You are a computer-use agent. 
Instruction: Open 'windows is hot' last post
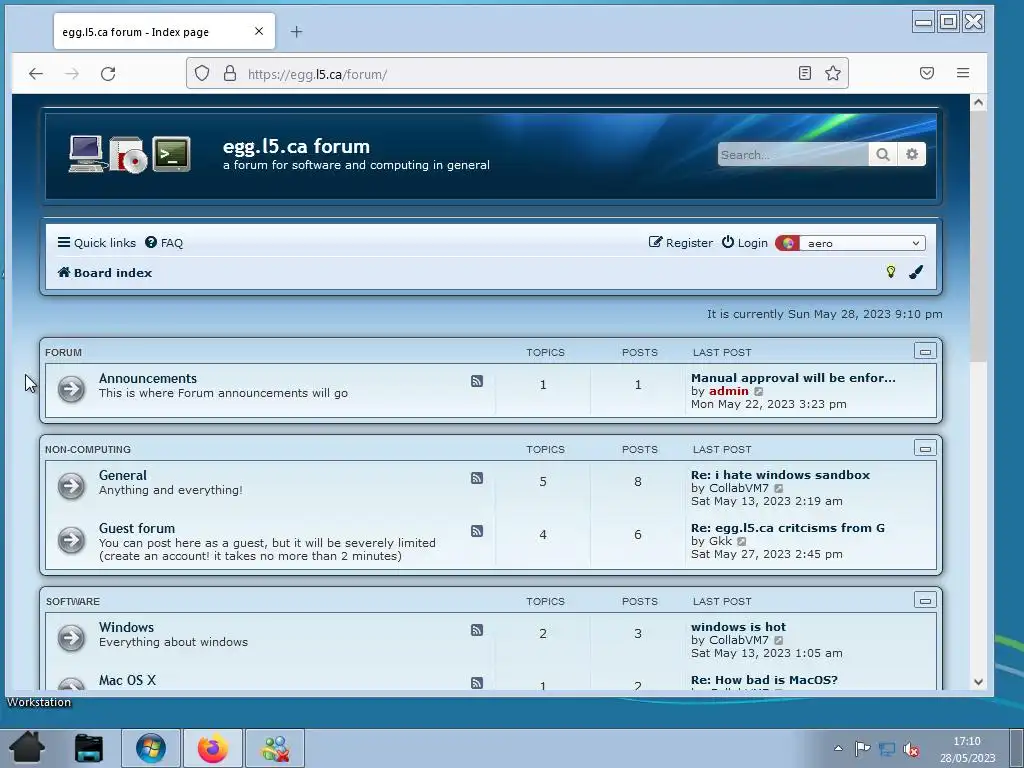point(739,626)
